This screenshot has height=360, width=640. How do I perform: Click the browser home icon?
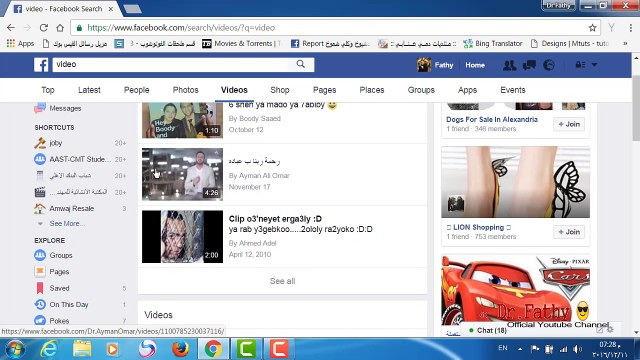coord(60,28)
